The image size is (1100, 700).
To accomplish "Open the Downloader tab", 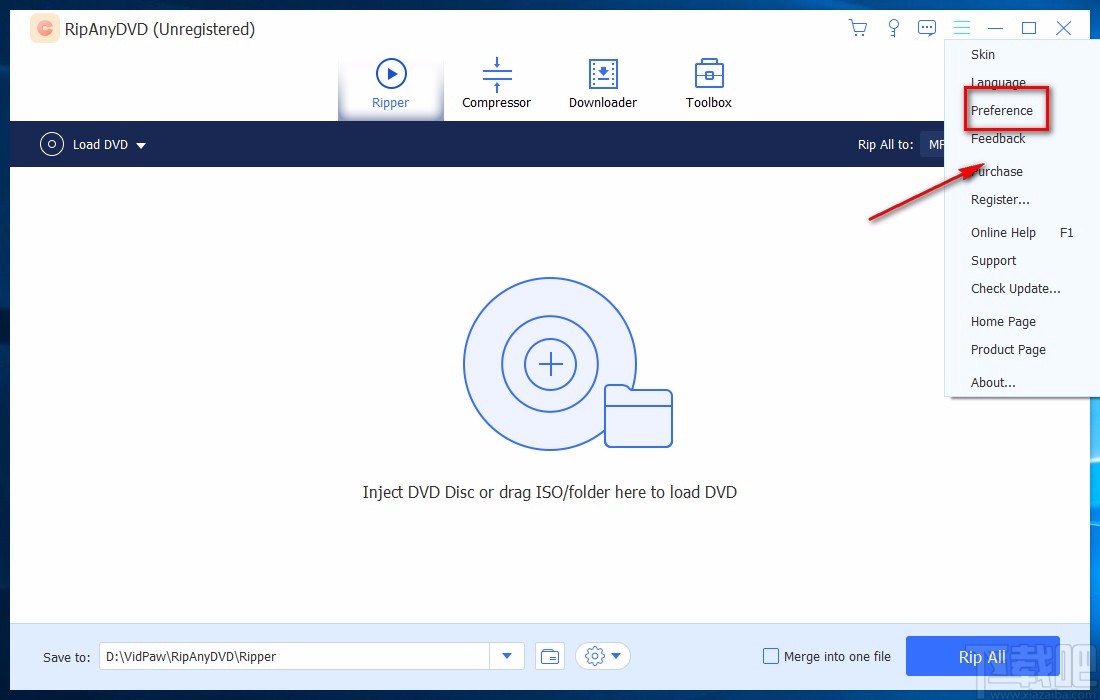I will tap(603, 84).
